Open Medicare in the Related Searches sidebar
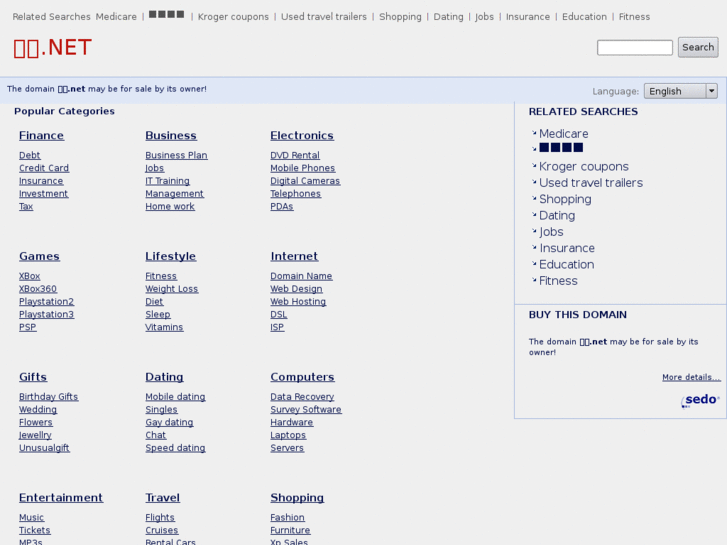 click(563, 134)
